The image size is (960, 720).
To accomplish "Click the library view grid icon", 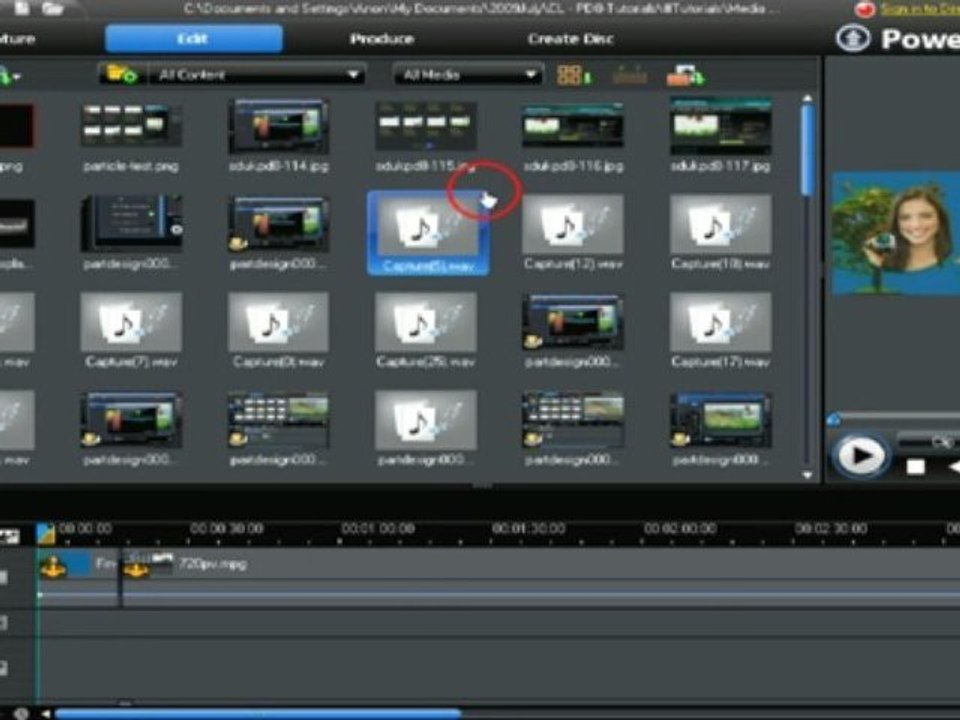I will point(574,75).
